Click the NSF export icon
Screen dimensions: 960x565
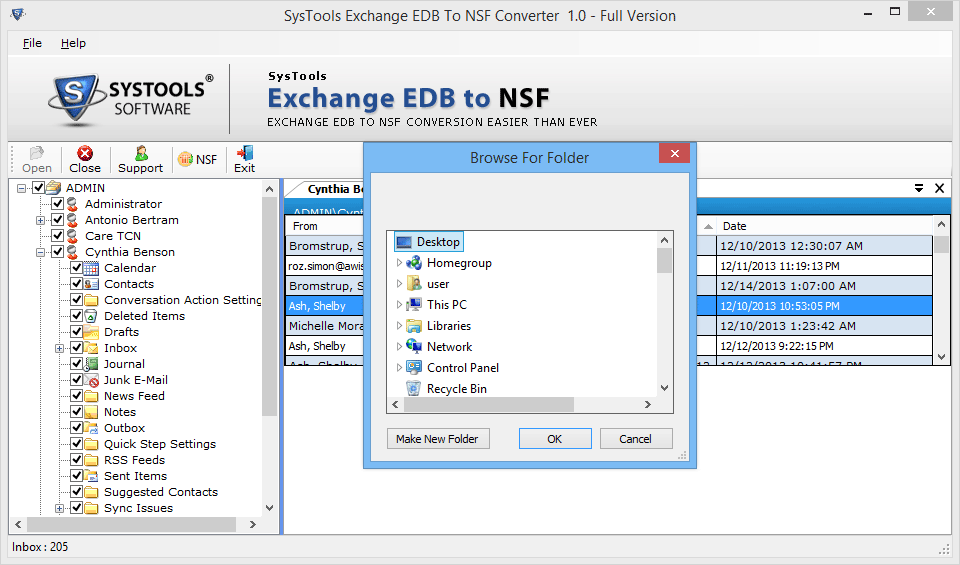coord(185,159)
